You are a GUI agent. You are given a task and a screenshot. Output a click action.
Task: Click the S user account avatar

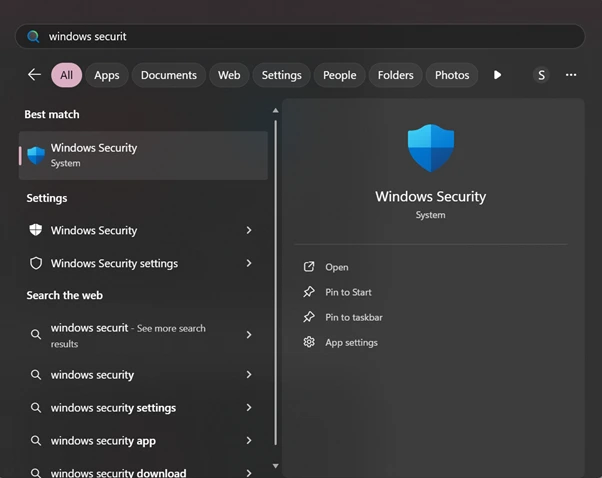[x=541, y=75]
